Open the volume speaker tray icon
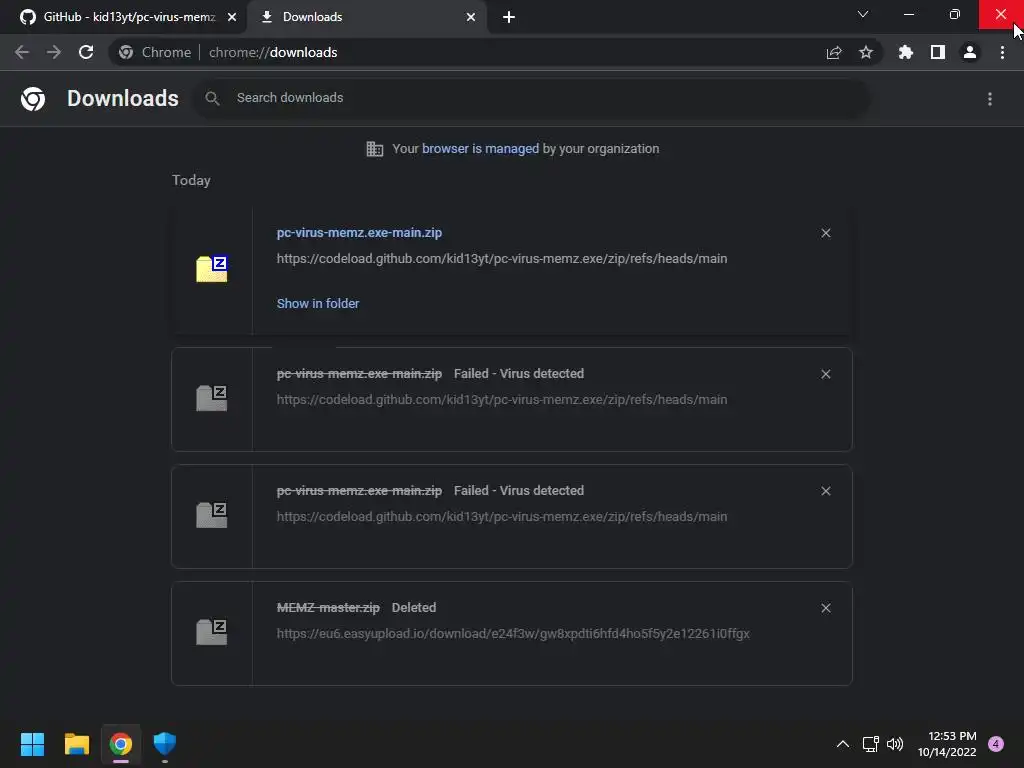Screen dimensions: 1024x768 tap(895, 744)
